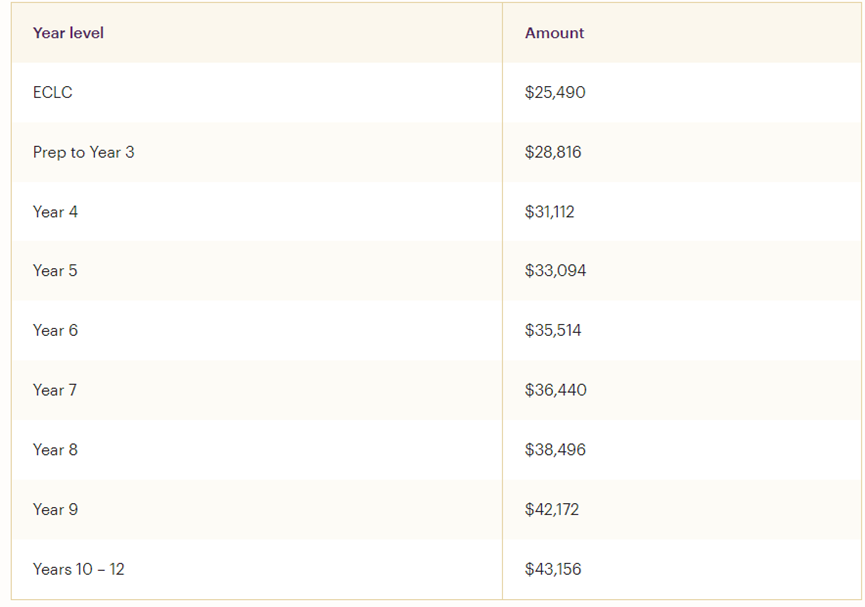Click the $42,172 amount
The width and height of the screenshot is (865, 607).
pyautogui.click(x=552, y=509)
